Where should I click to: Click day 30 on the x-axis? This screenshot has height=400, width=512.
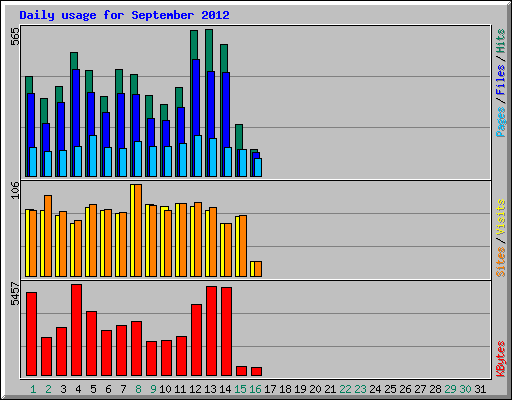pyautogui.click(x=465, y=389)
